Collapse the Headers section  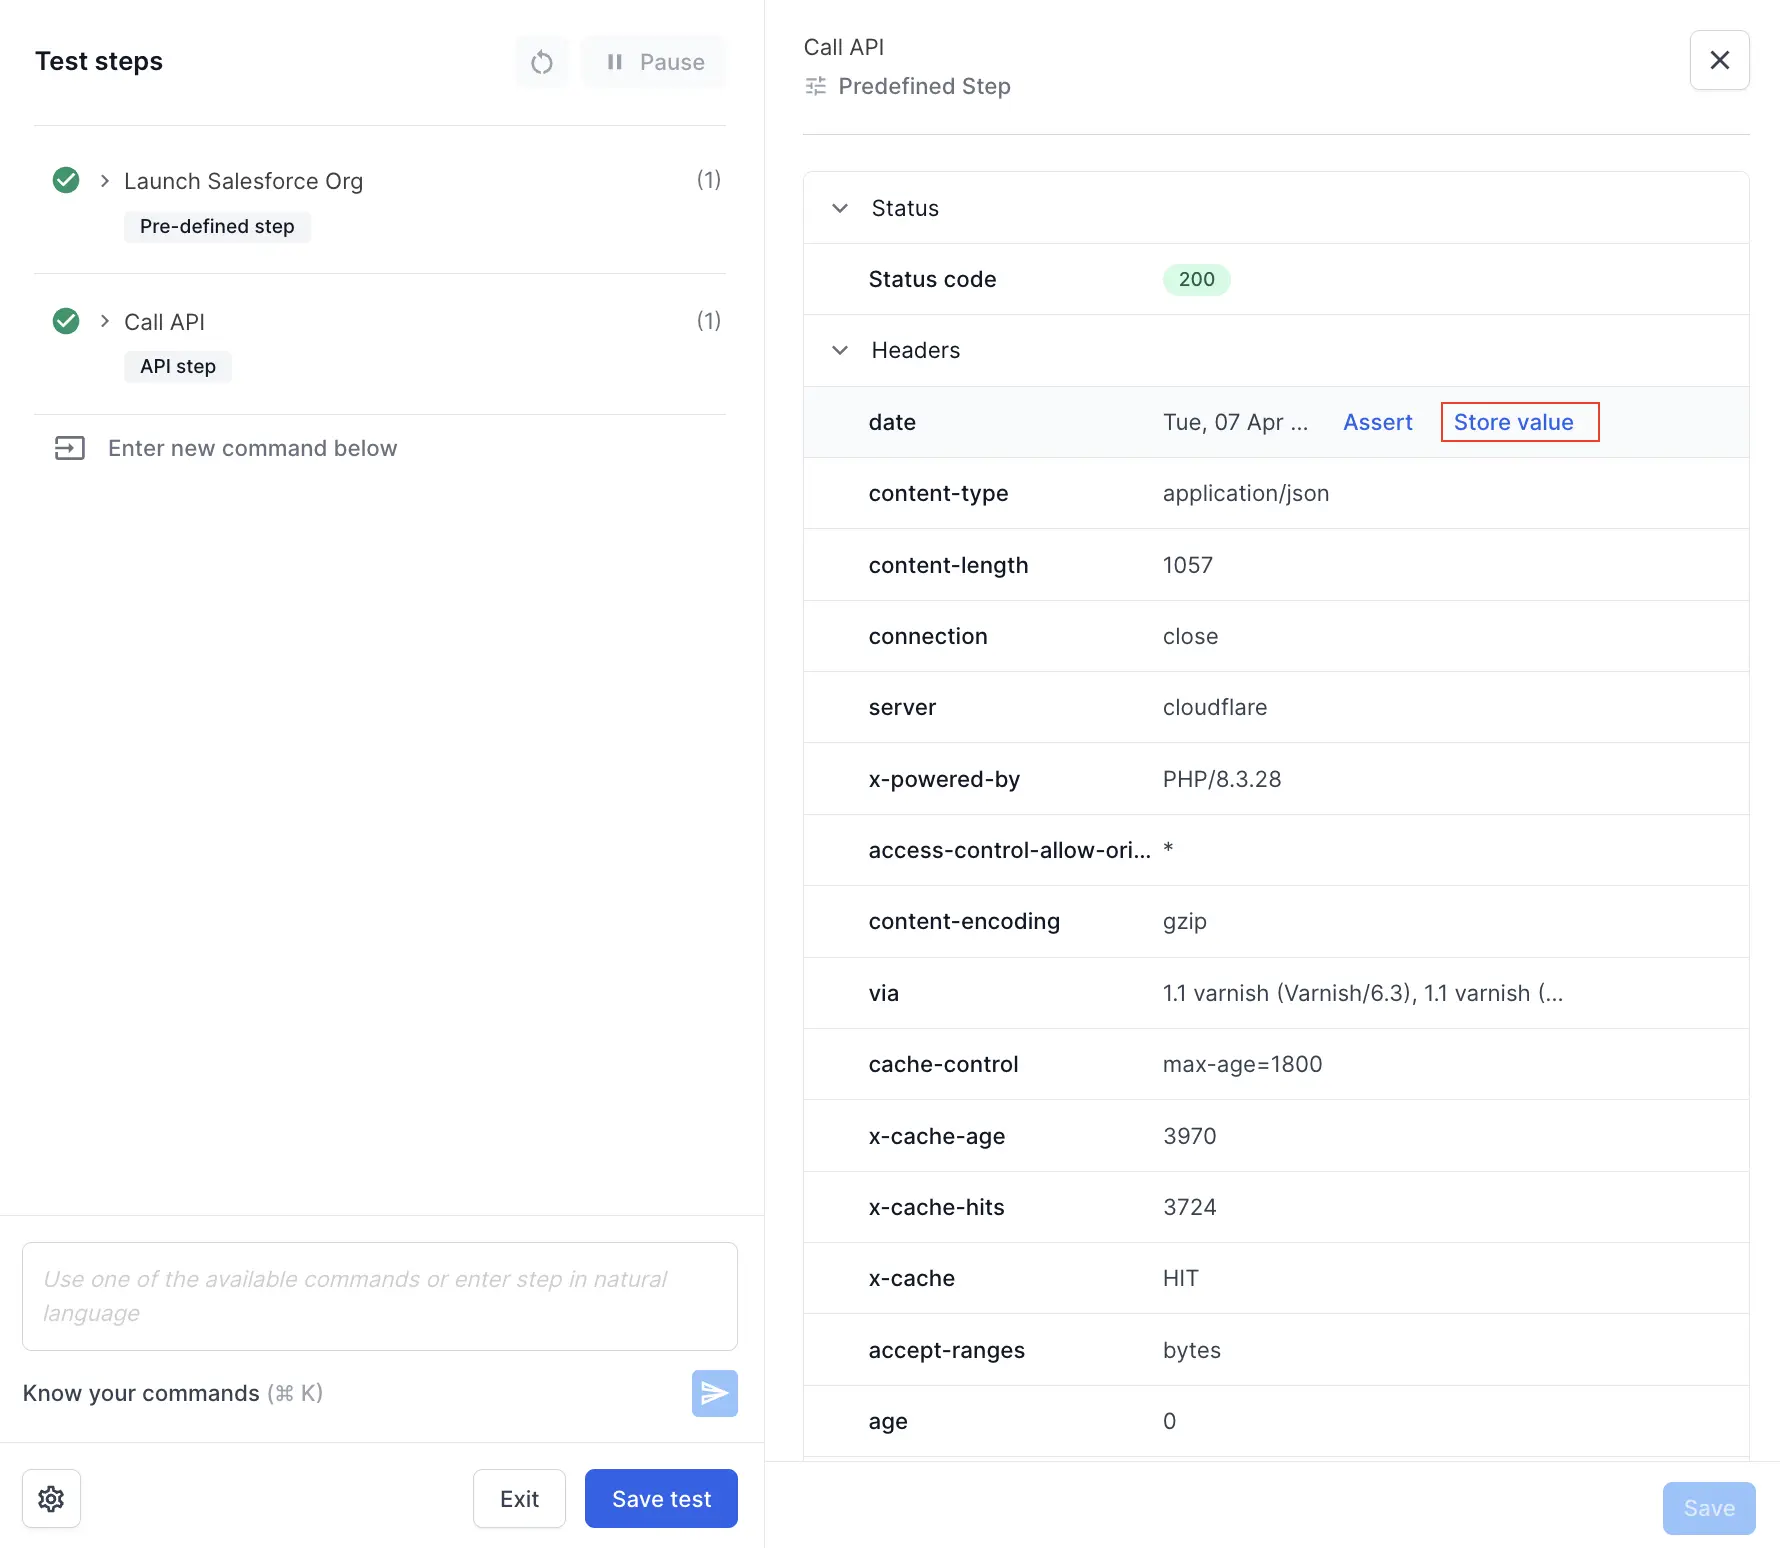pyautogui.click(x=840, y=350)
